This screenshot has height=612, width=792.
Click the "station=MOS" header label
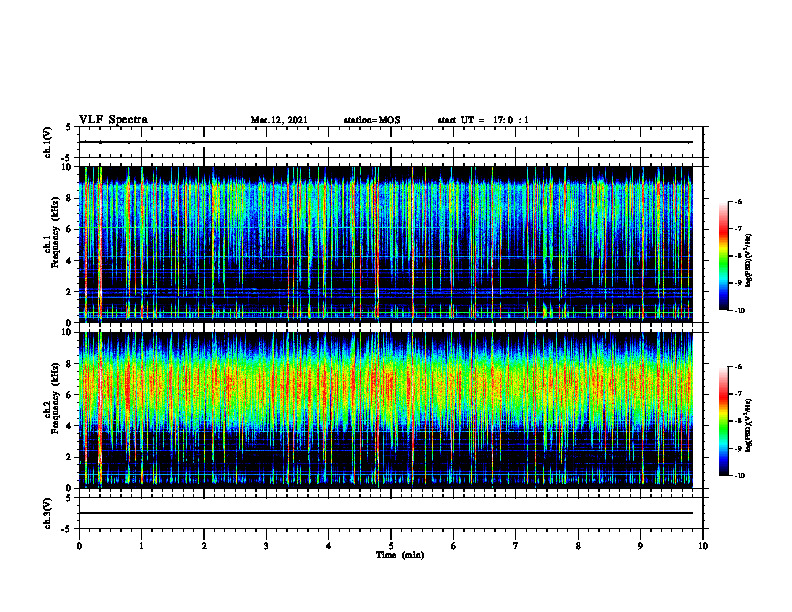point(372,120)
